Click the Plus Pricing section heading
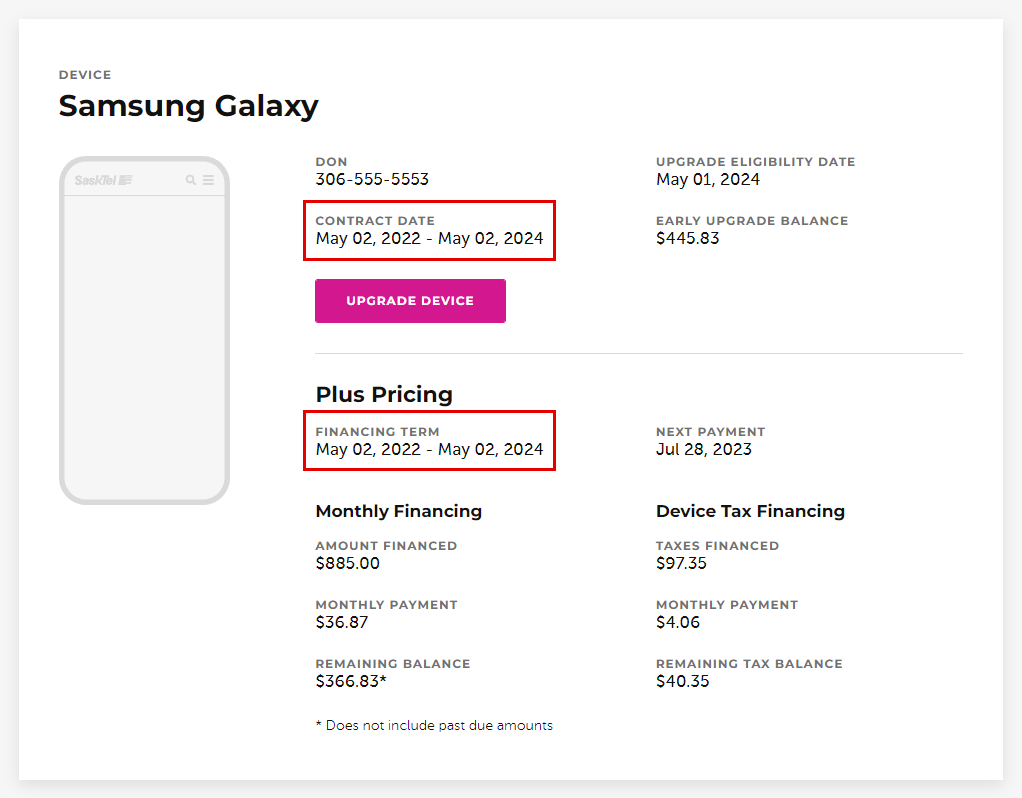1022x798 pixels. pyautogui.click(x=384, y=394)
